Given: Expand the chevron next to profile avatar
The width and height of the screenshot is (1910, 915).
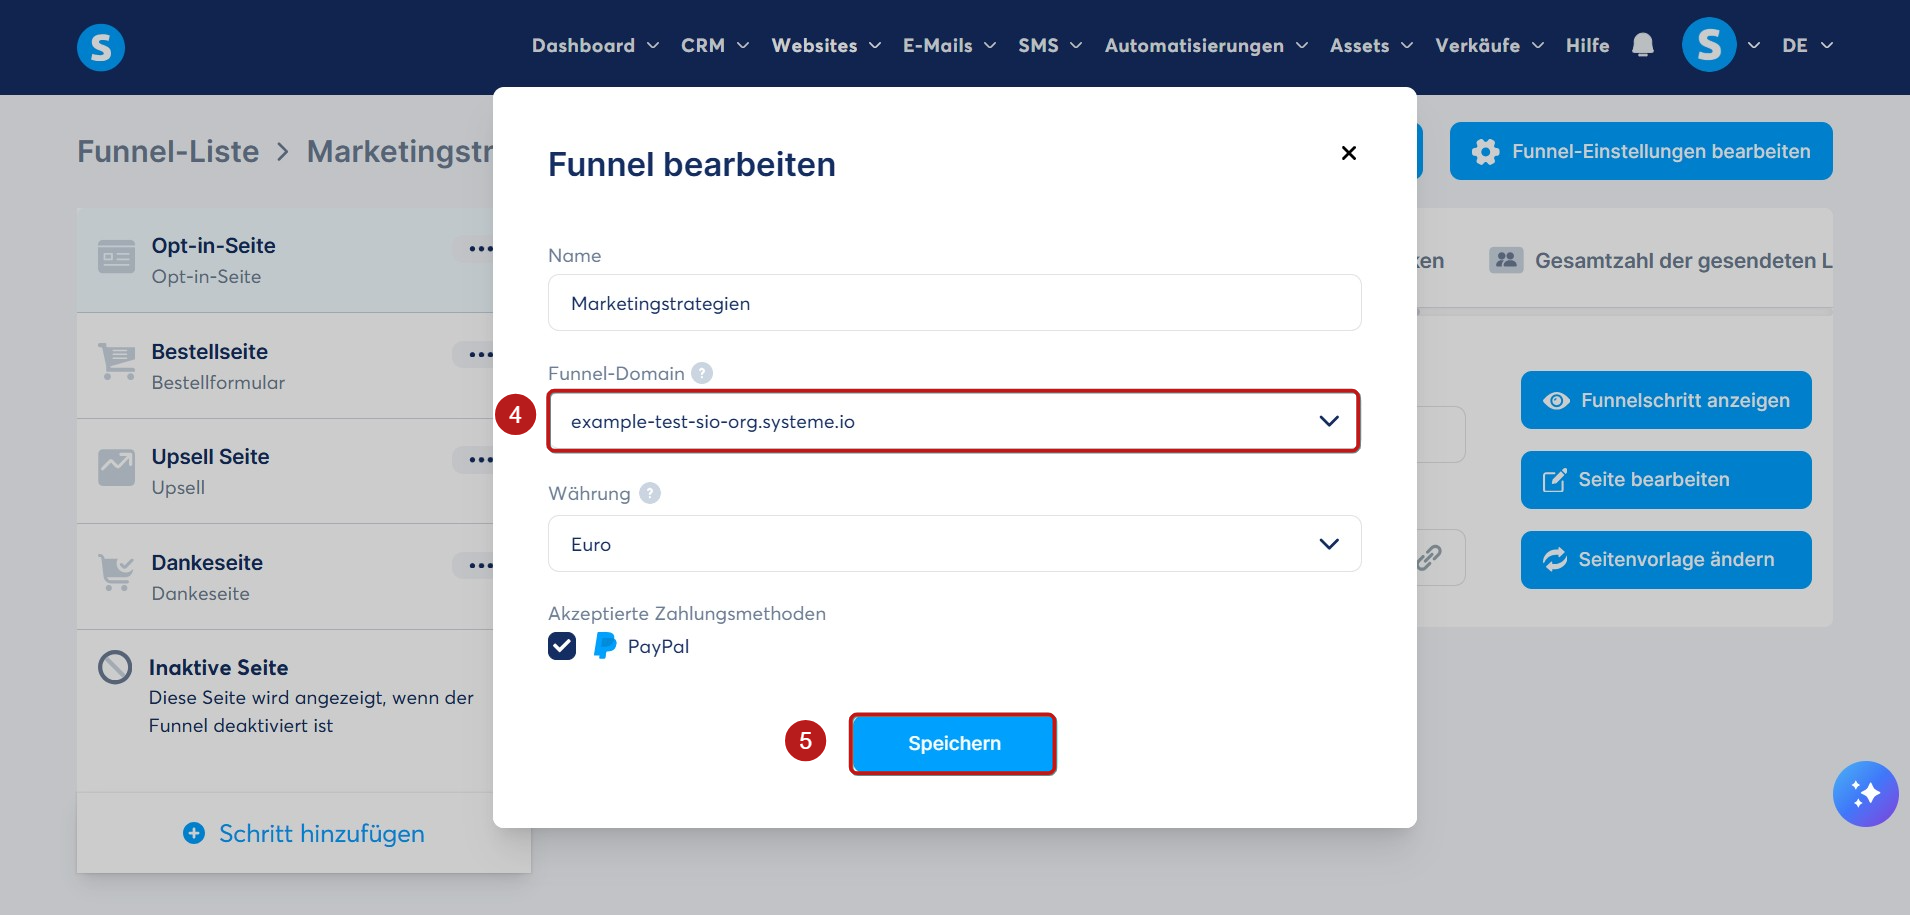Looking at the screenshot, I should (1753, 46).
